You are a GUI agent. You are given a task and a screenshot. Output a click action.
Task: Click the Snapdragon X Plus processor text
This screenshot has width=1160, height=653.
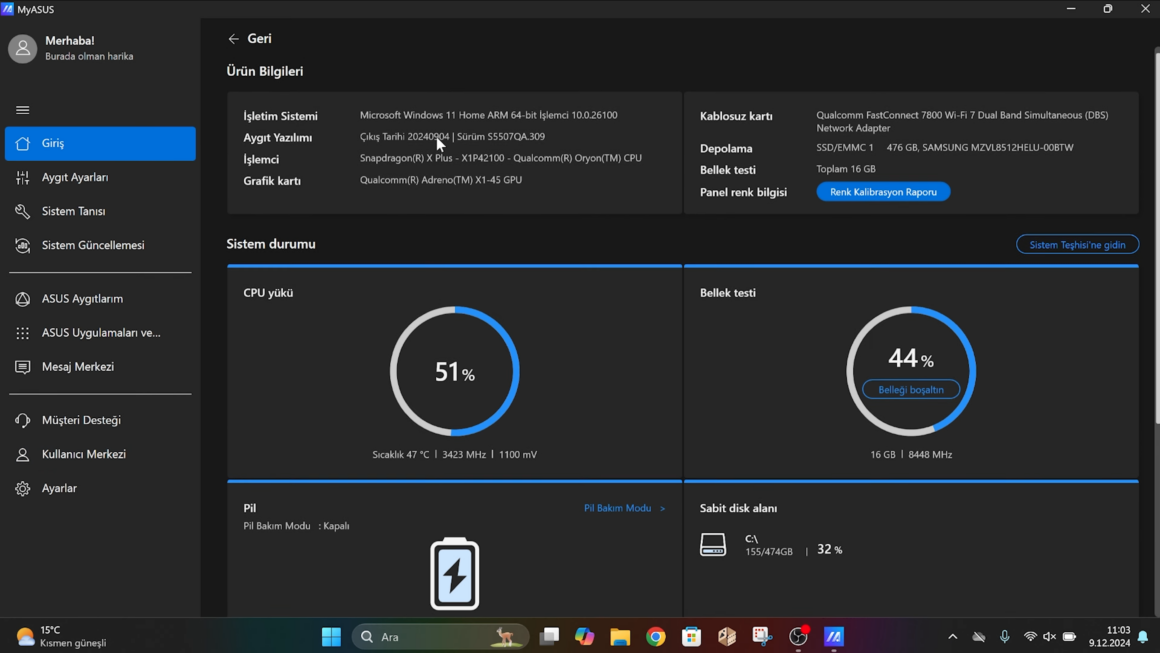pos(501,158)
